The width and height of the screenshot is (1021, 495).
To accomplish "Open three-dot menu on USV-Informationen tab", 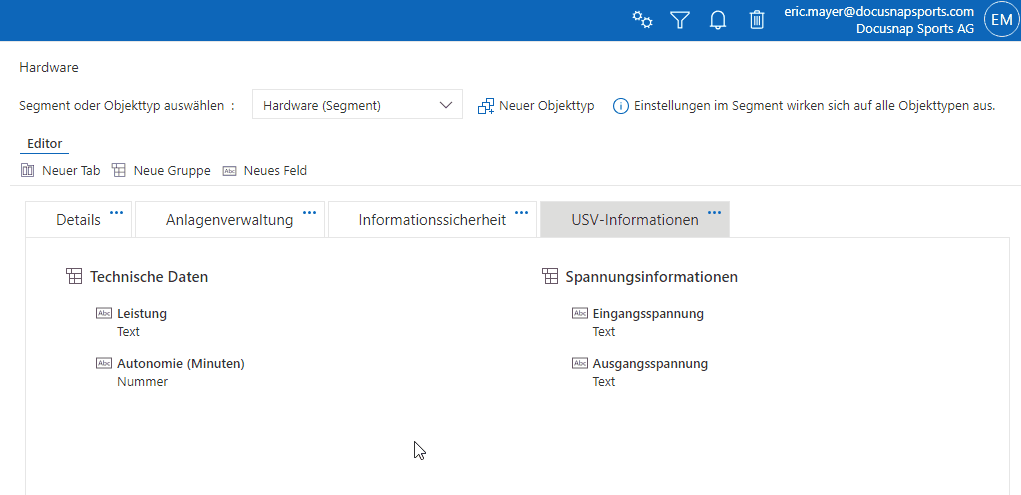I will [x=714, y=212].
